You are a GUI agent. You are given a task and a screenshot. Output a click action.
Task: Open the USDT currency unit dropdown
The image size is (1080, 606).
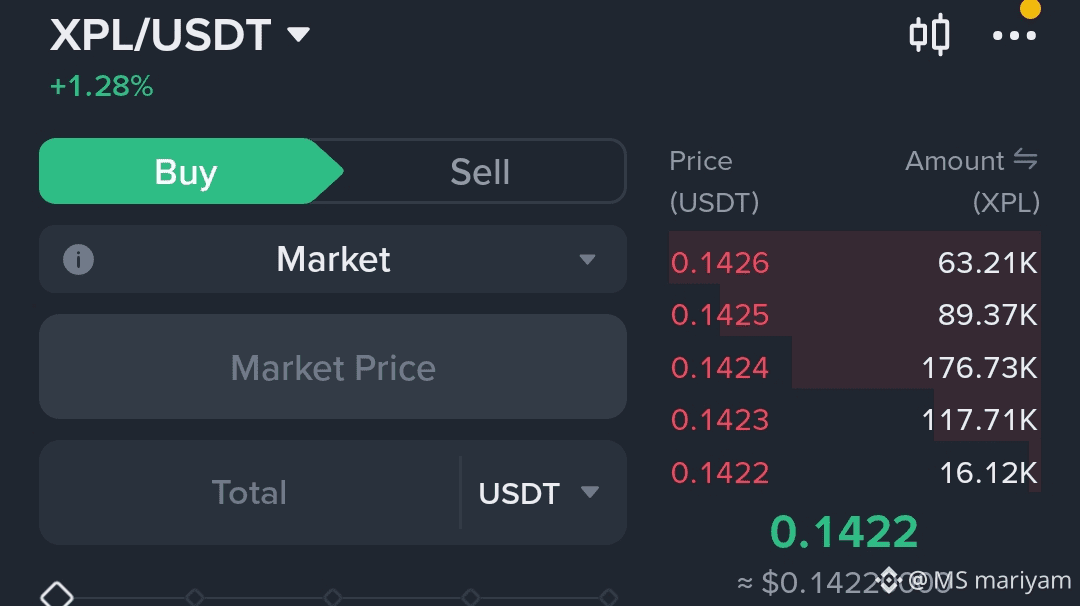(x=539, y=493)
